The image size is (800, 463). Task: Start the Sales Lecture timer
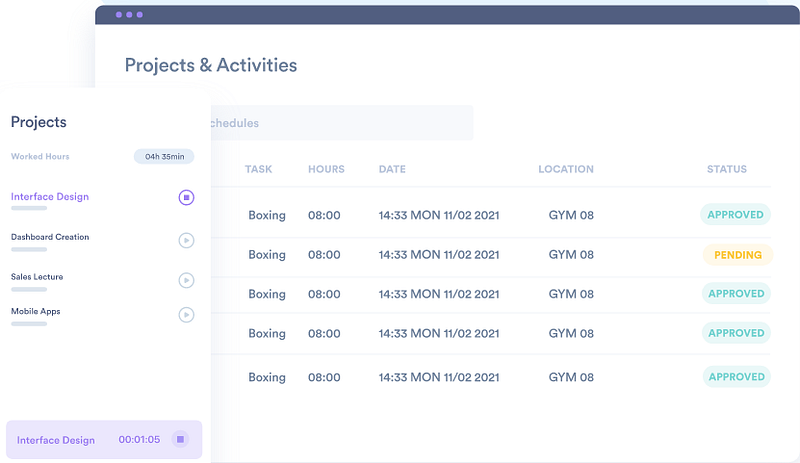tap(186, 280)
